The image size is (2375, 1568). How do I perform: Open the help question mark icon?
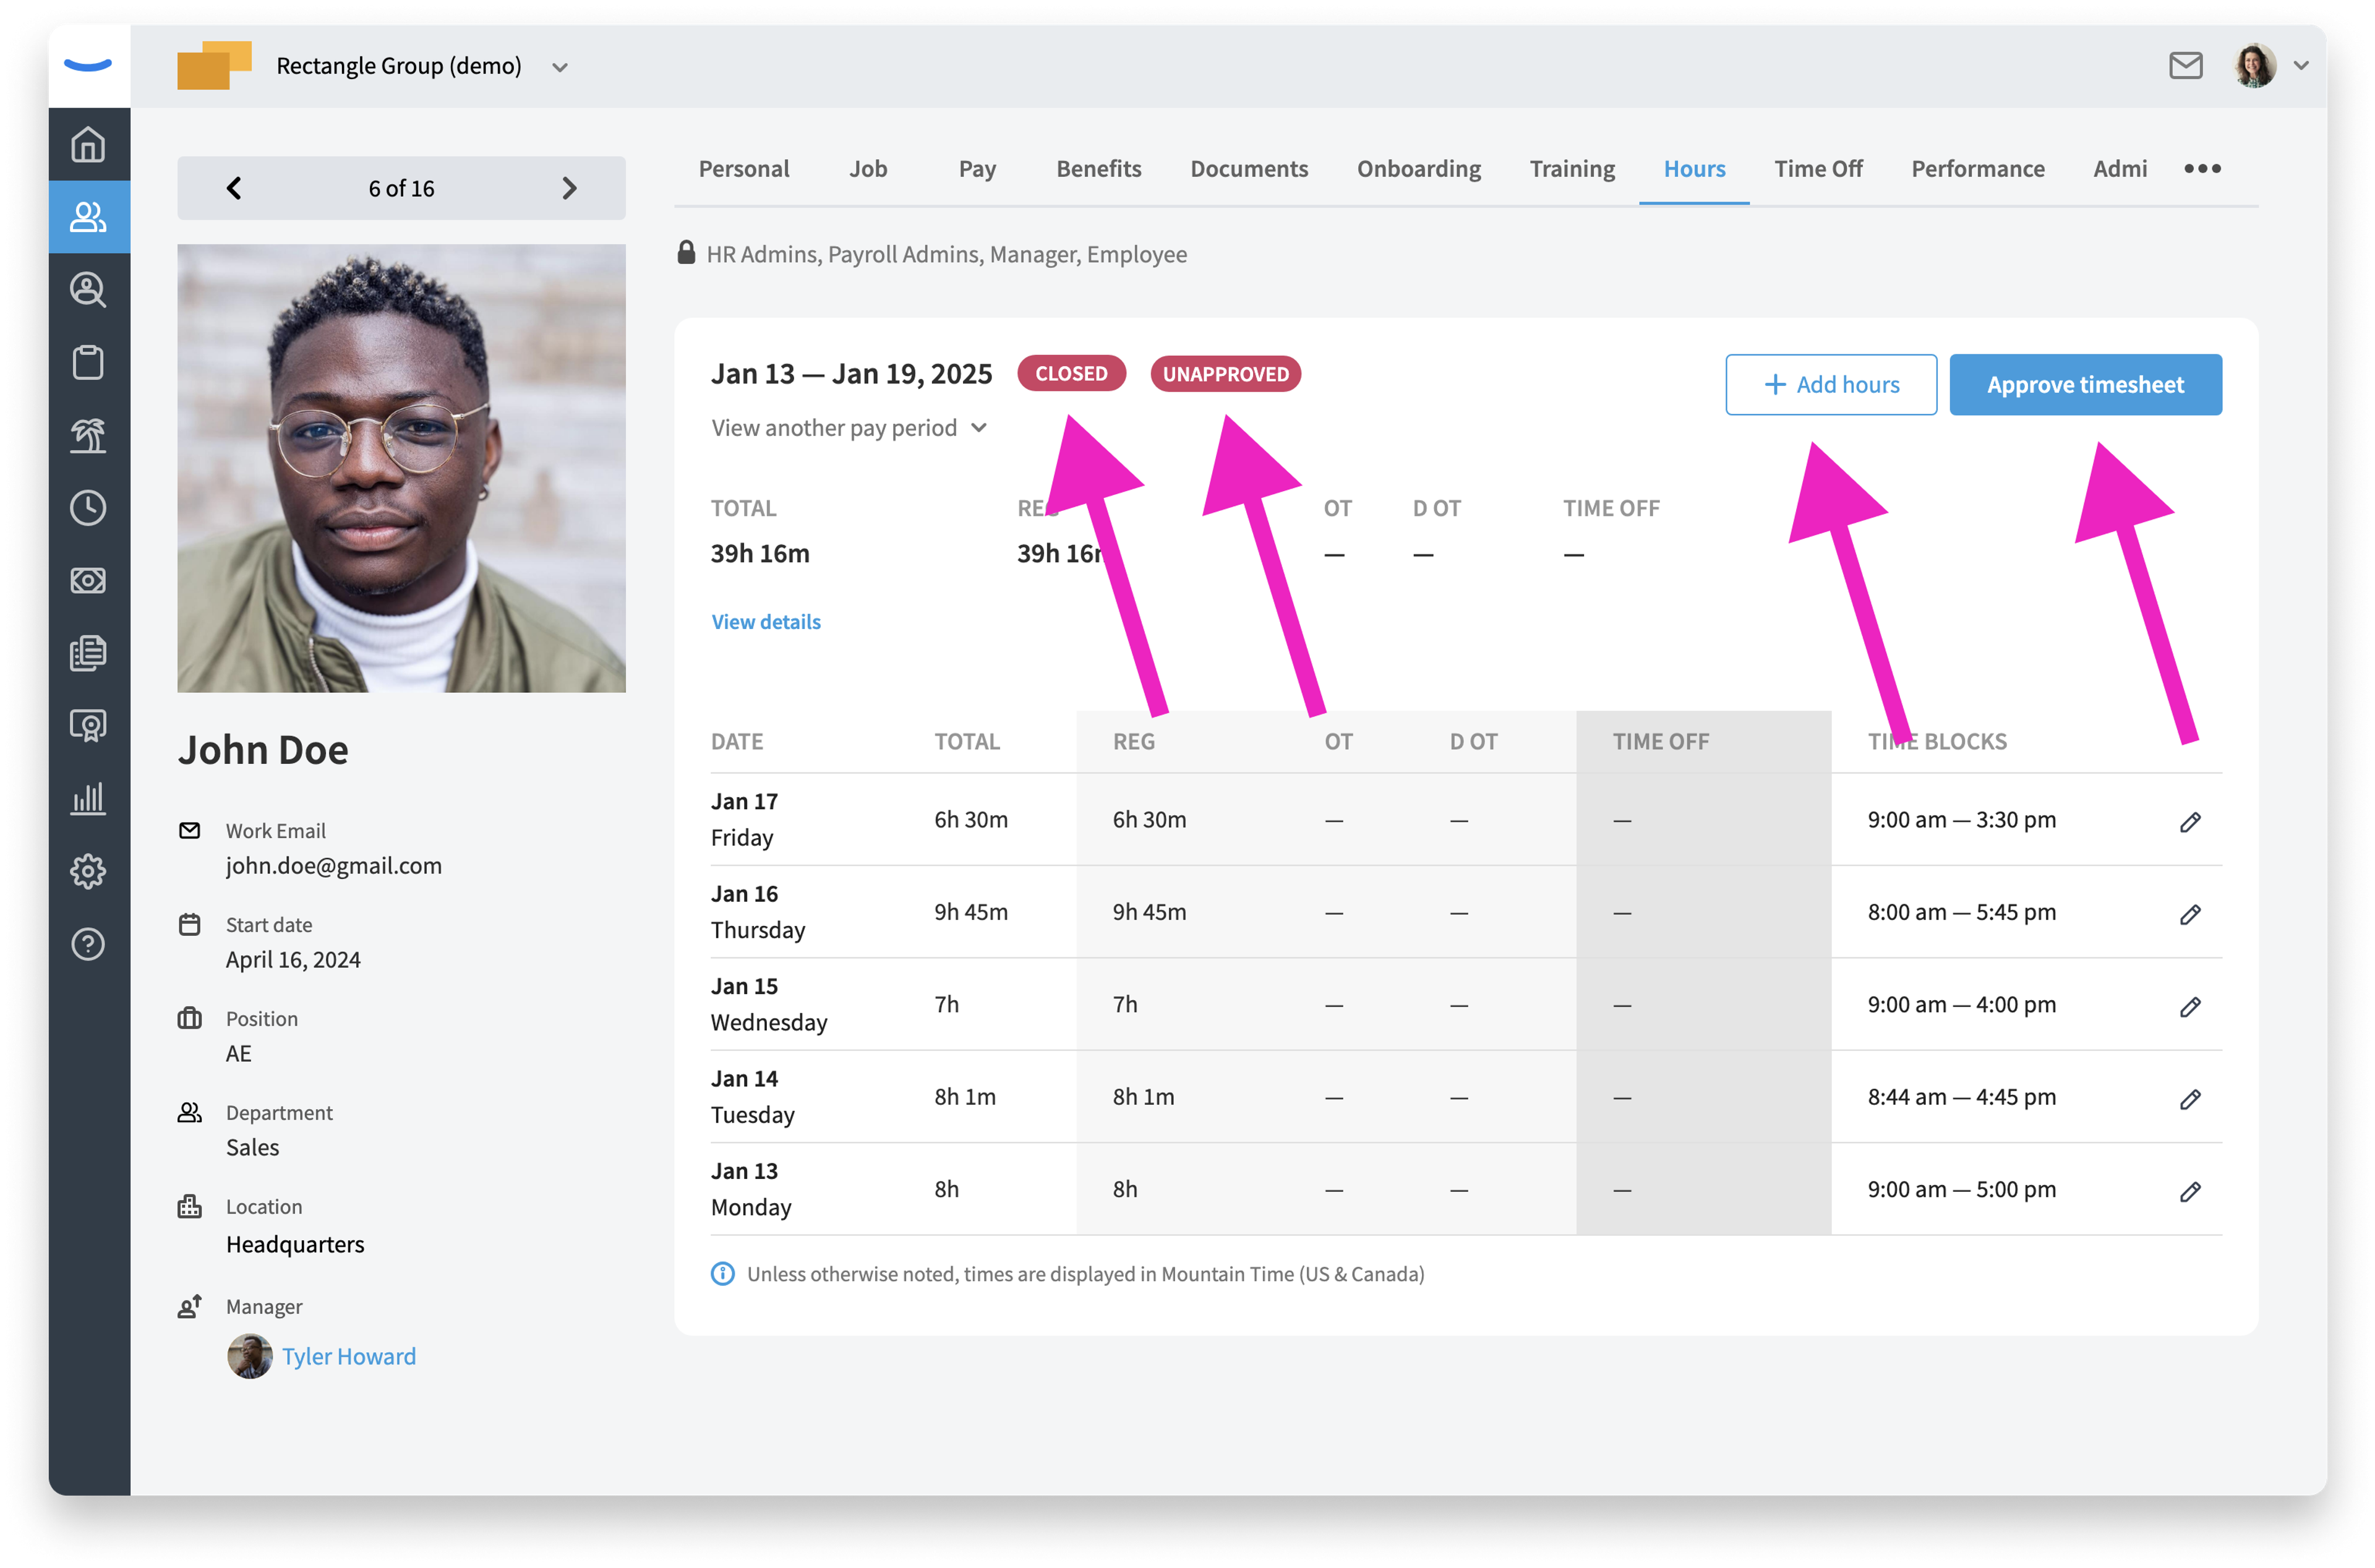coord(88,944)
